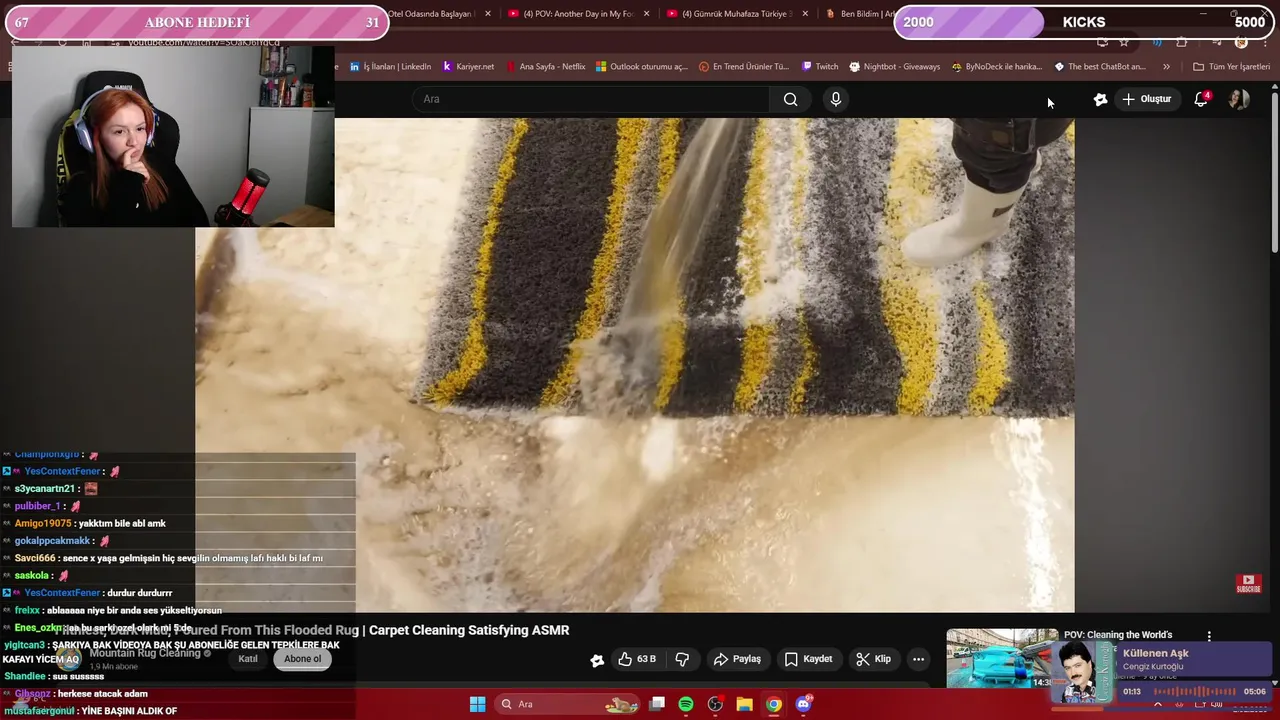Click the taskbar Ara search box

pyautogui.click(x=568, y=704)
